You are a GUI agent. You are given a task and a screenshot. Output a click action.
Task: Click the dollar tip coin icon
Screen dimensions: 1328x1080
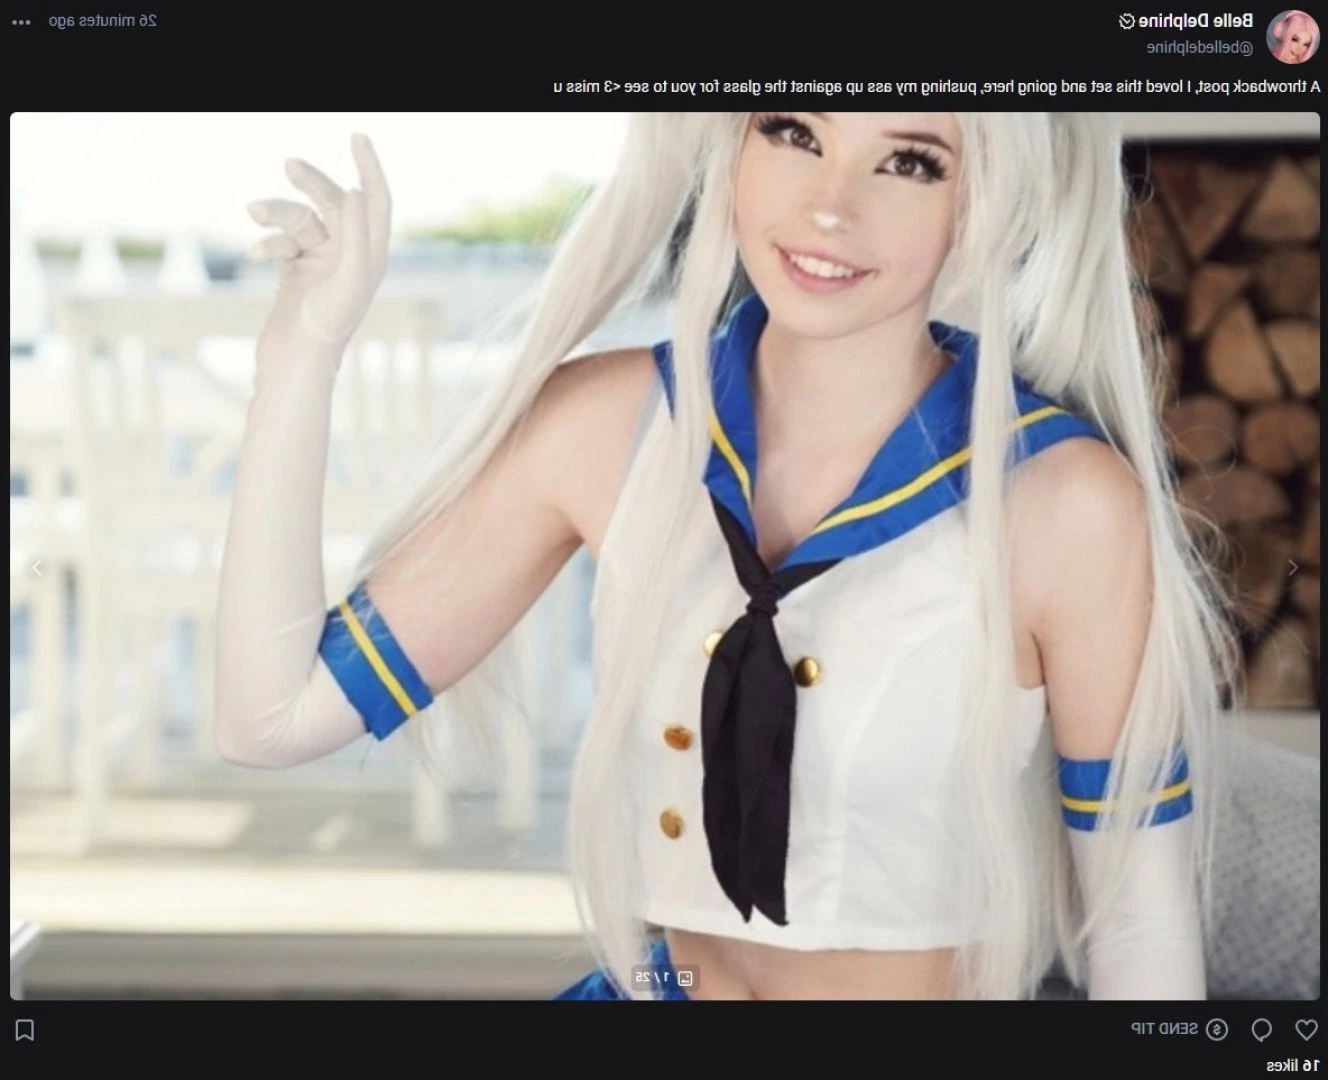[x=1217, y=1029]
